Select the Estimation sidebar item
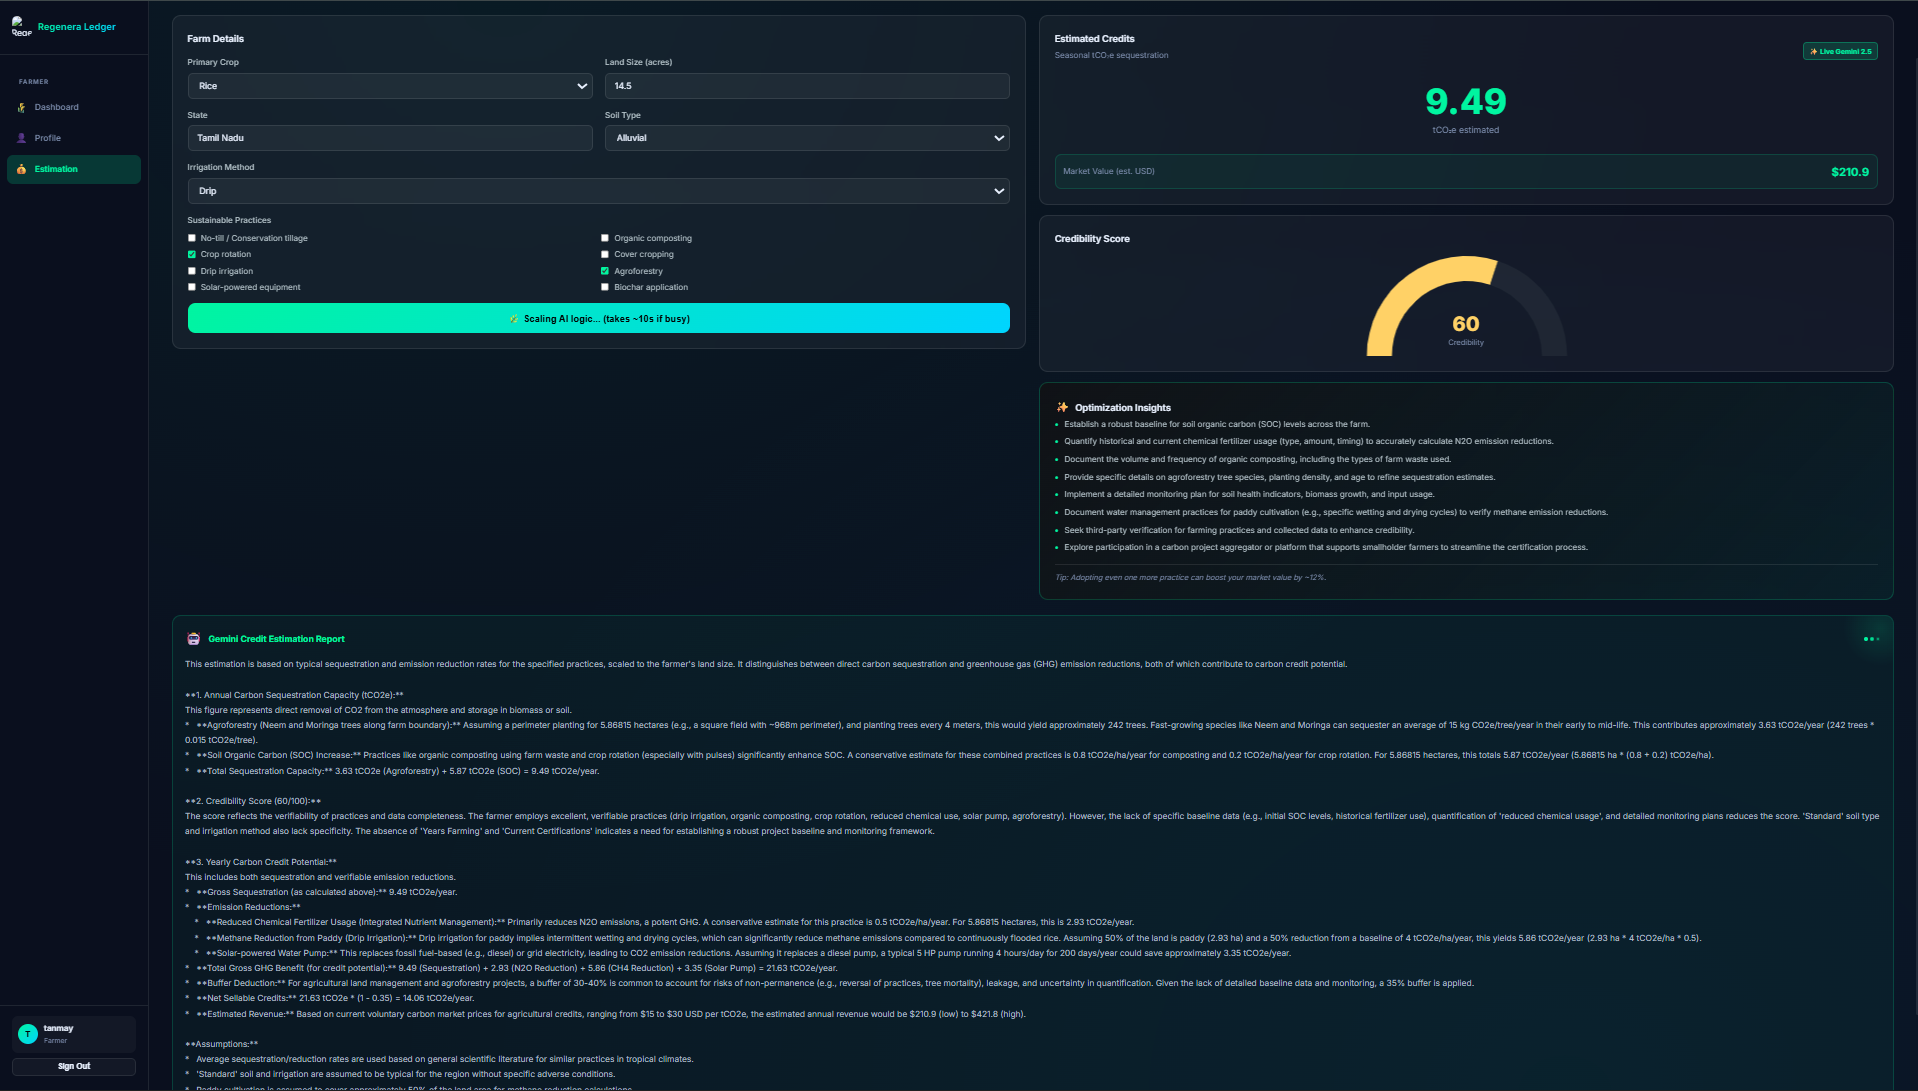Image resolution: width=1918 pixels, height=1091 pixels. click(74, 169)
